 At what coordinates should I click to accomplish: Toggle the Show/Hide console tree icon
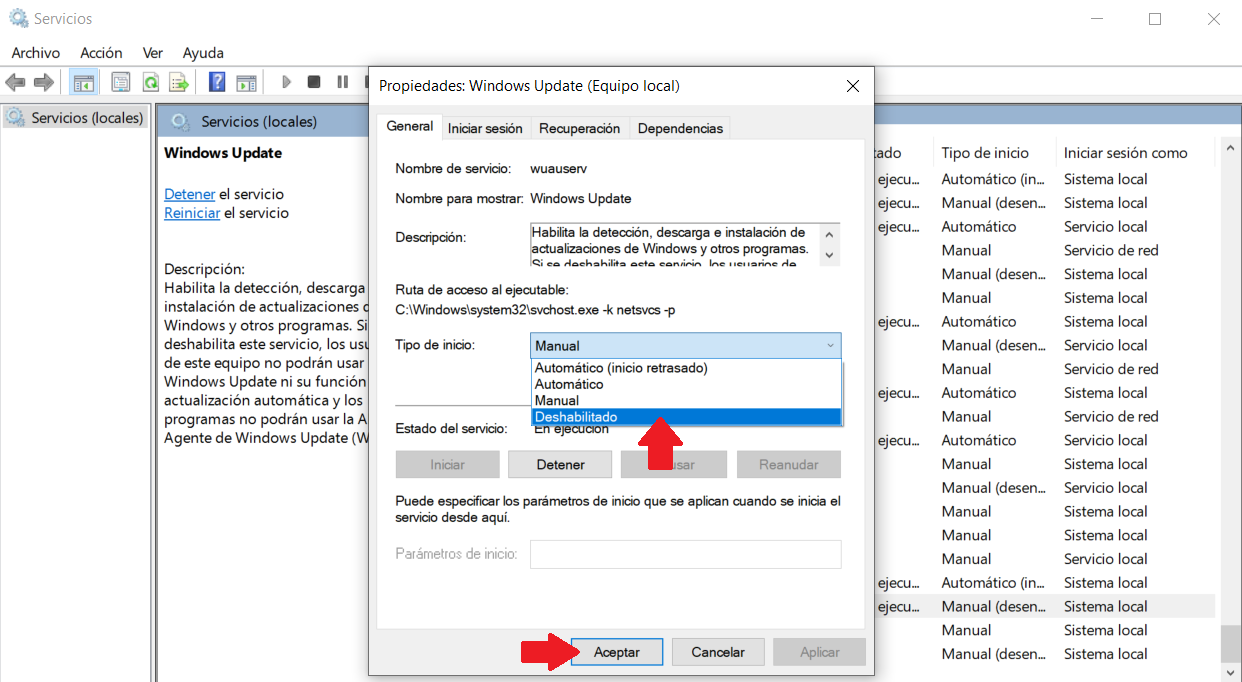[84, 81]
